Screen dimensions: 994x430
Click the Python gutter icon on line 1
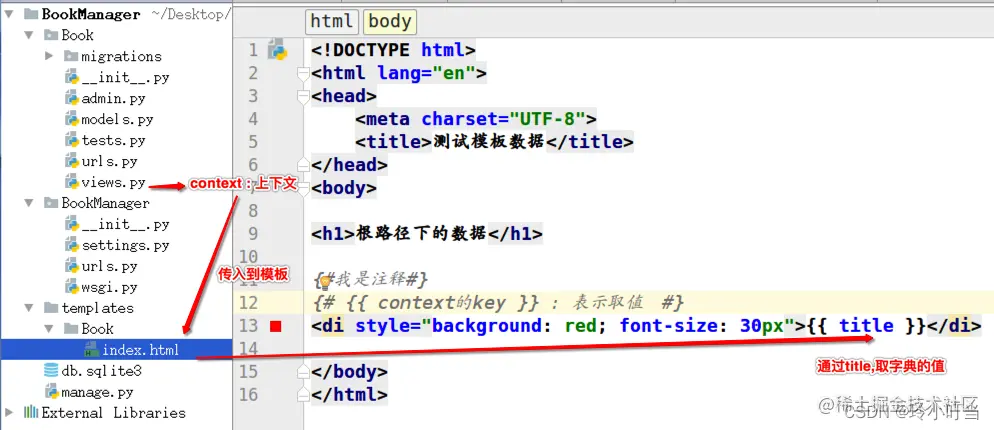click(277, 50)
